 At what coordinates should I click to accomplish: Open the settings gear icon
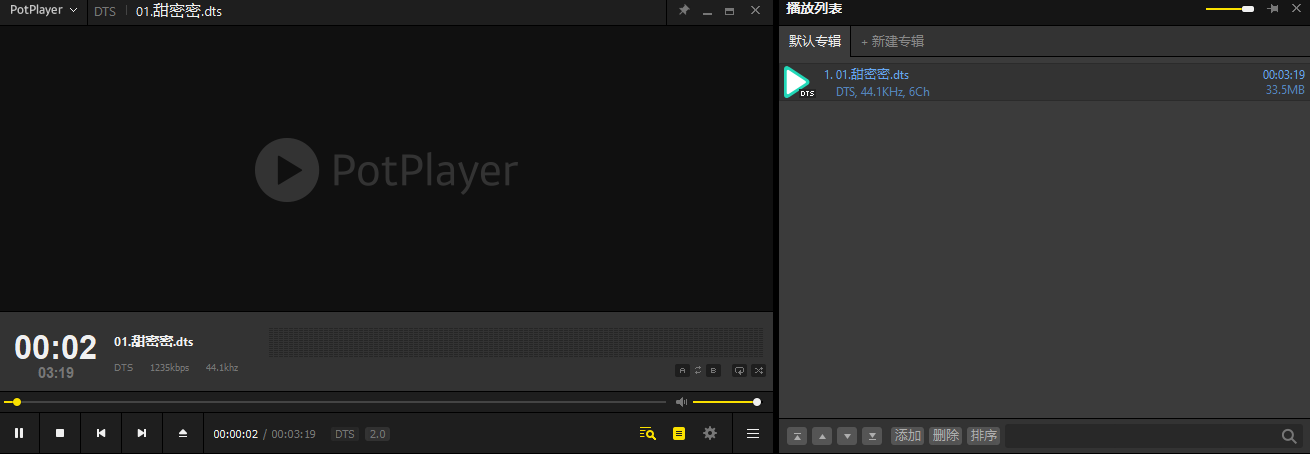pos(710,433)
